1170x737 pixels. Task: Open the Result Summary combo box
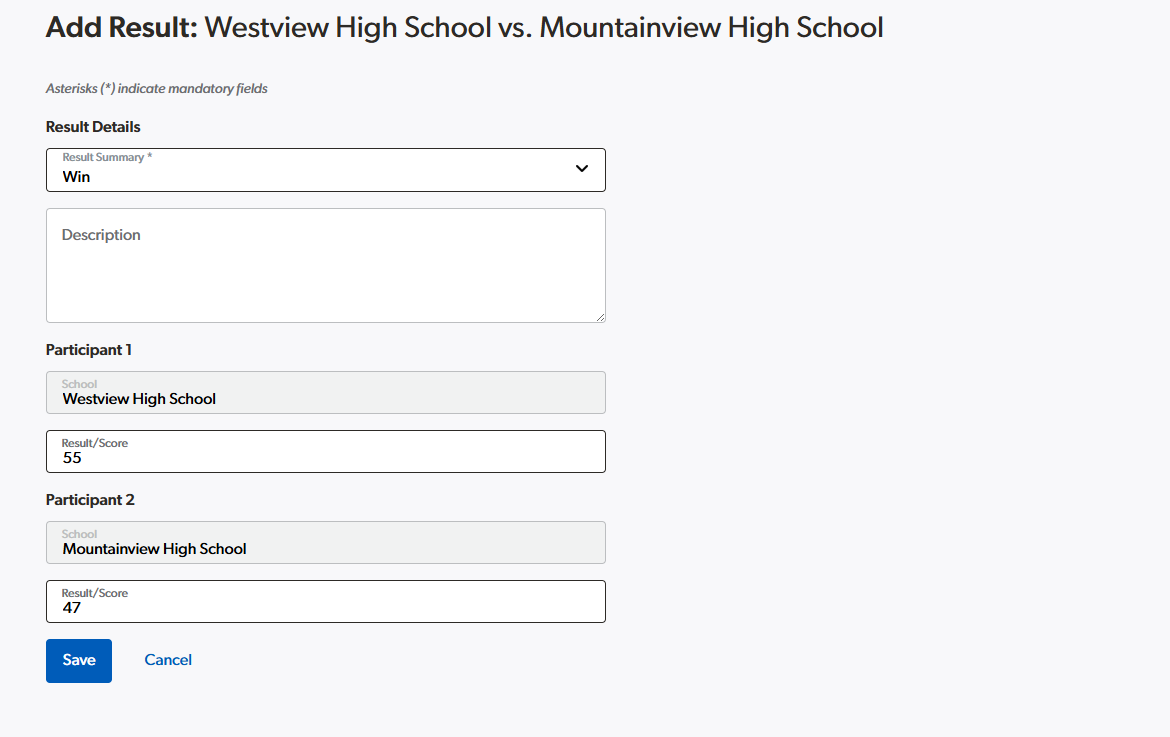tap(325, 170)
